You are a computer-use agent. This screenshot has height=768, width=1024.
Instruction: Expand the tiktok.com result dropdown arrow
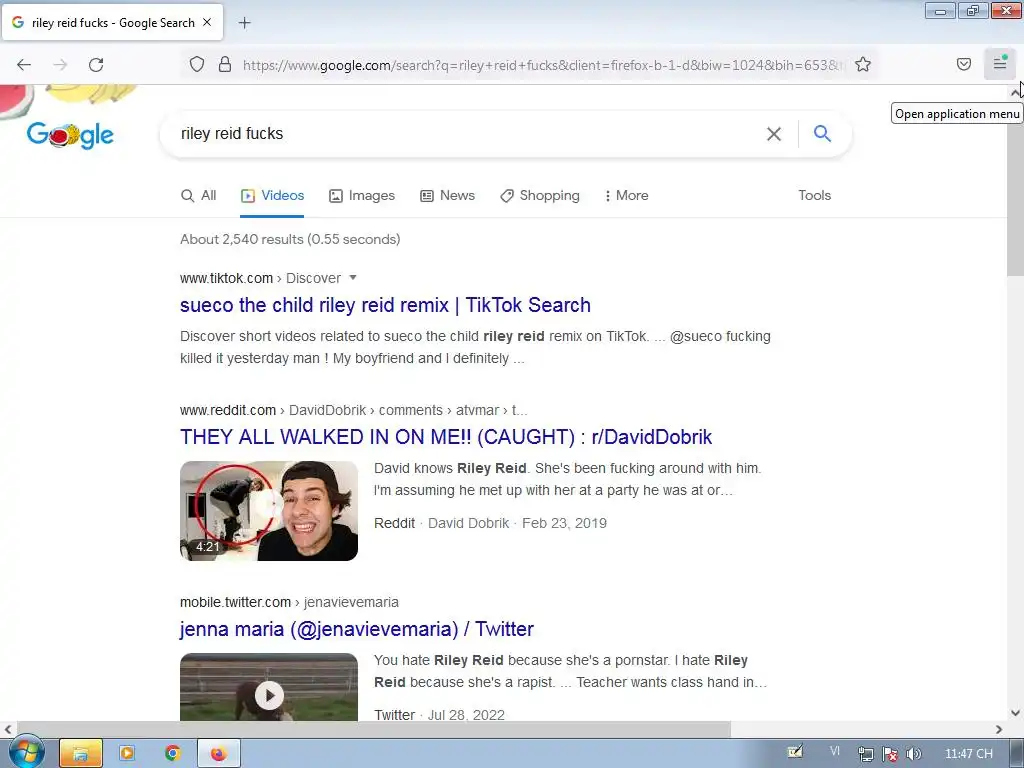[353, 278]
